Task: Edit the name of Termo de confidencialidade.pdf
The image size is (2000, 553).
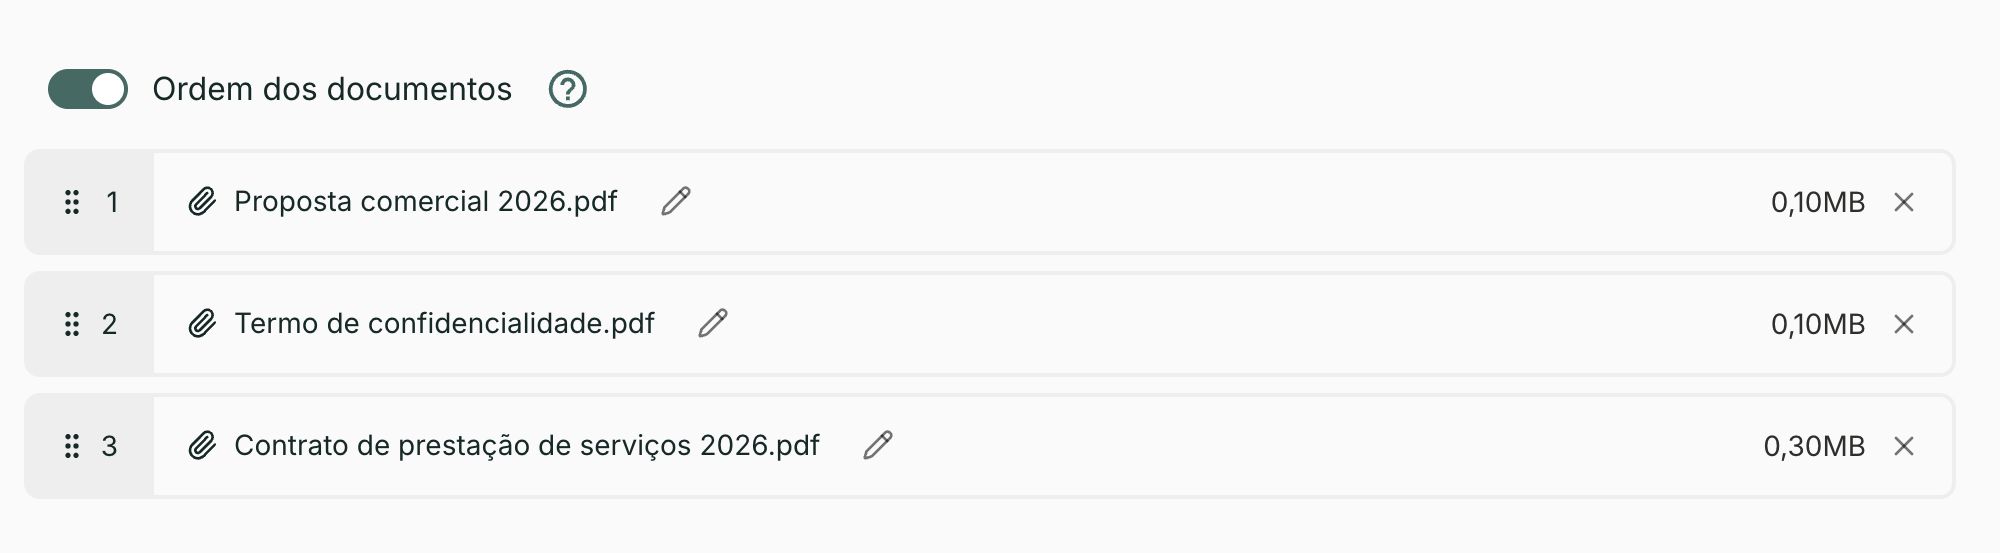Action: (713, 323)
